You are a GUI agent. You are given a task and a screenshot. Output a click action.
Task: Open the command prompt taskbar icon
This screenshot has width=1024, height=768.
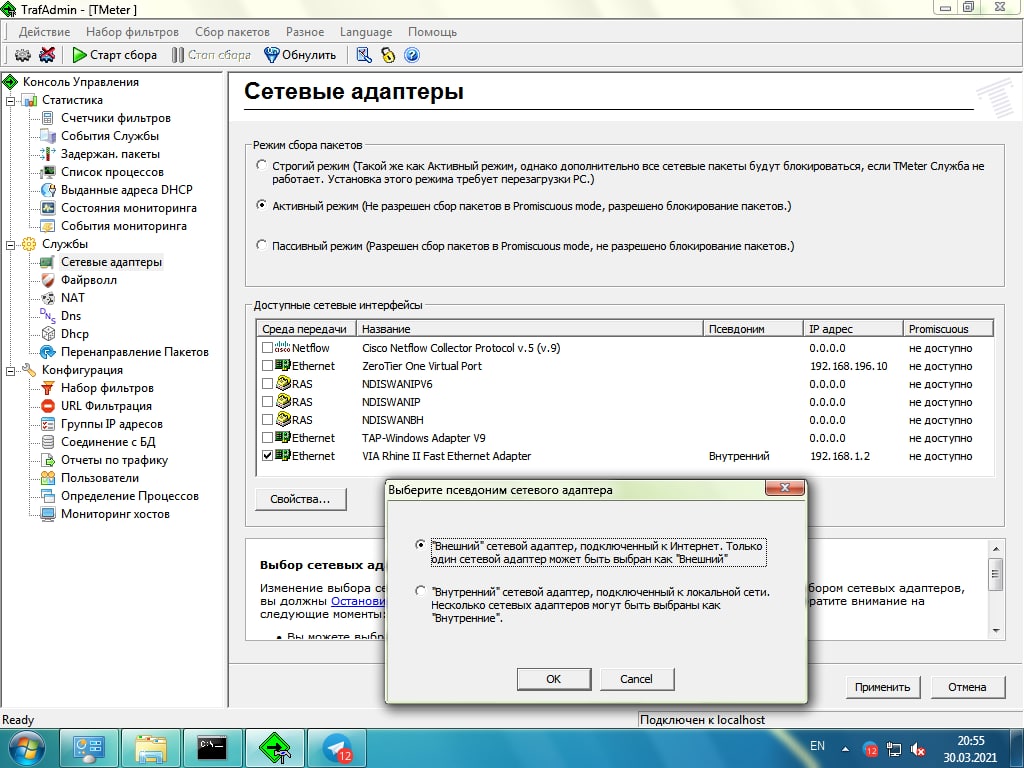(x=213, y=748)
